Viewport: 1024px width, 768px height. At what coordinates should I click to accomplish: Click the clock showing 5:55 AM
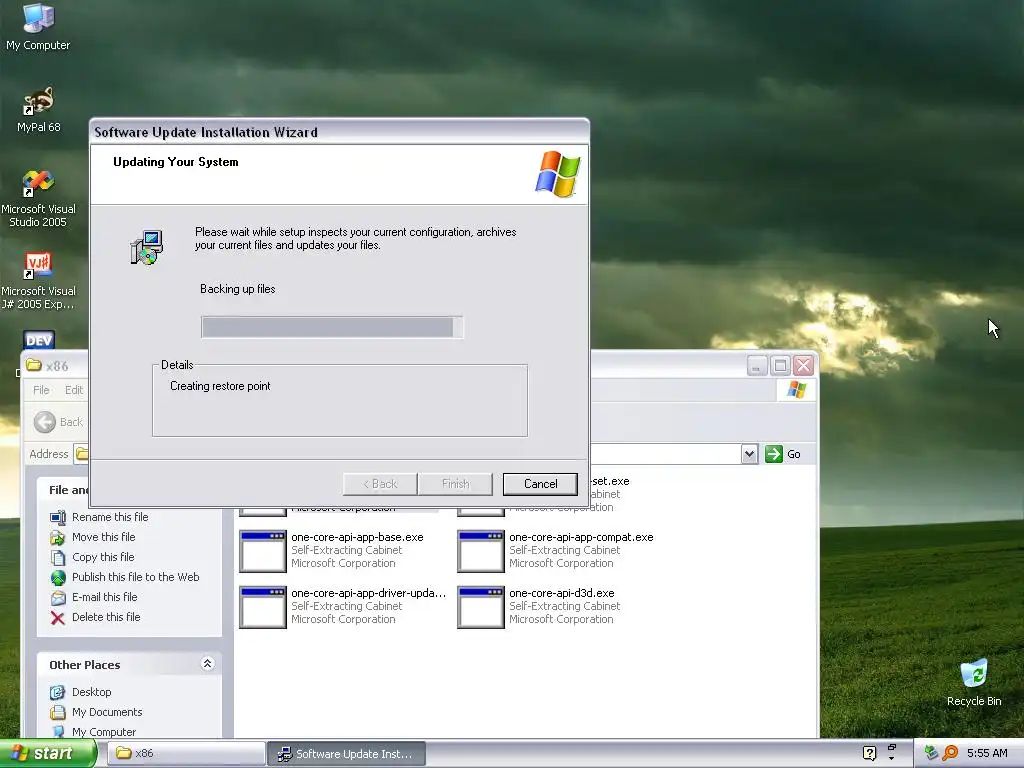[987, 753]
